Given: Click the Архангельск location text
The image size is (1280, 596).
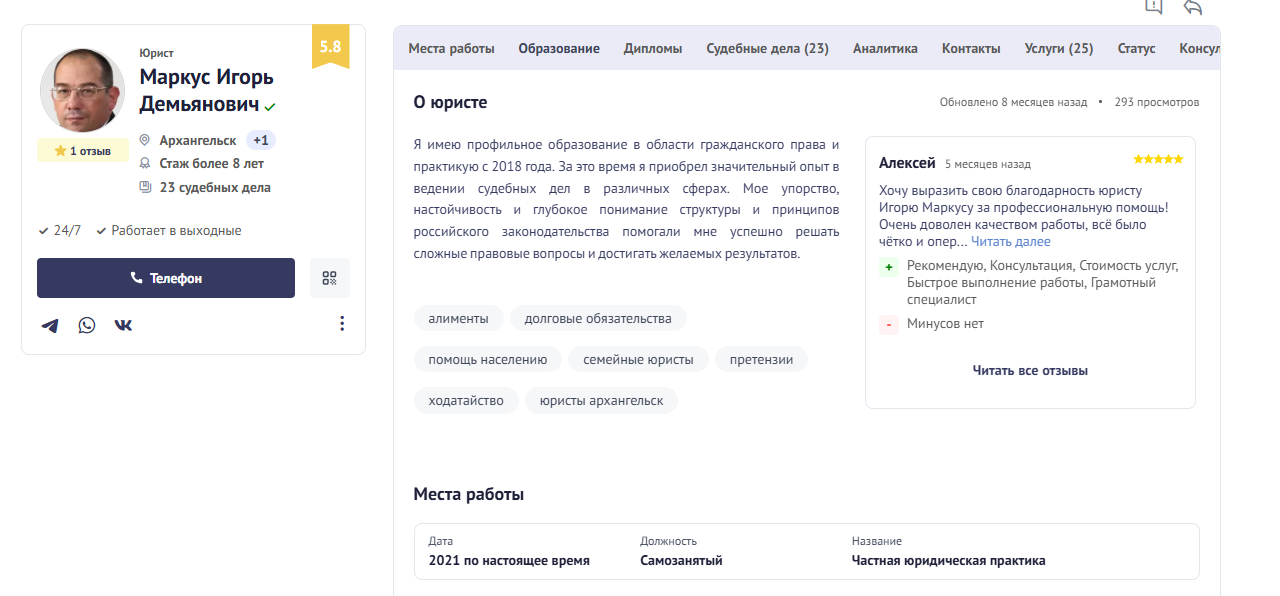Looking at the screenshot, I should coord(198,140).
